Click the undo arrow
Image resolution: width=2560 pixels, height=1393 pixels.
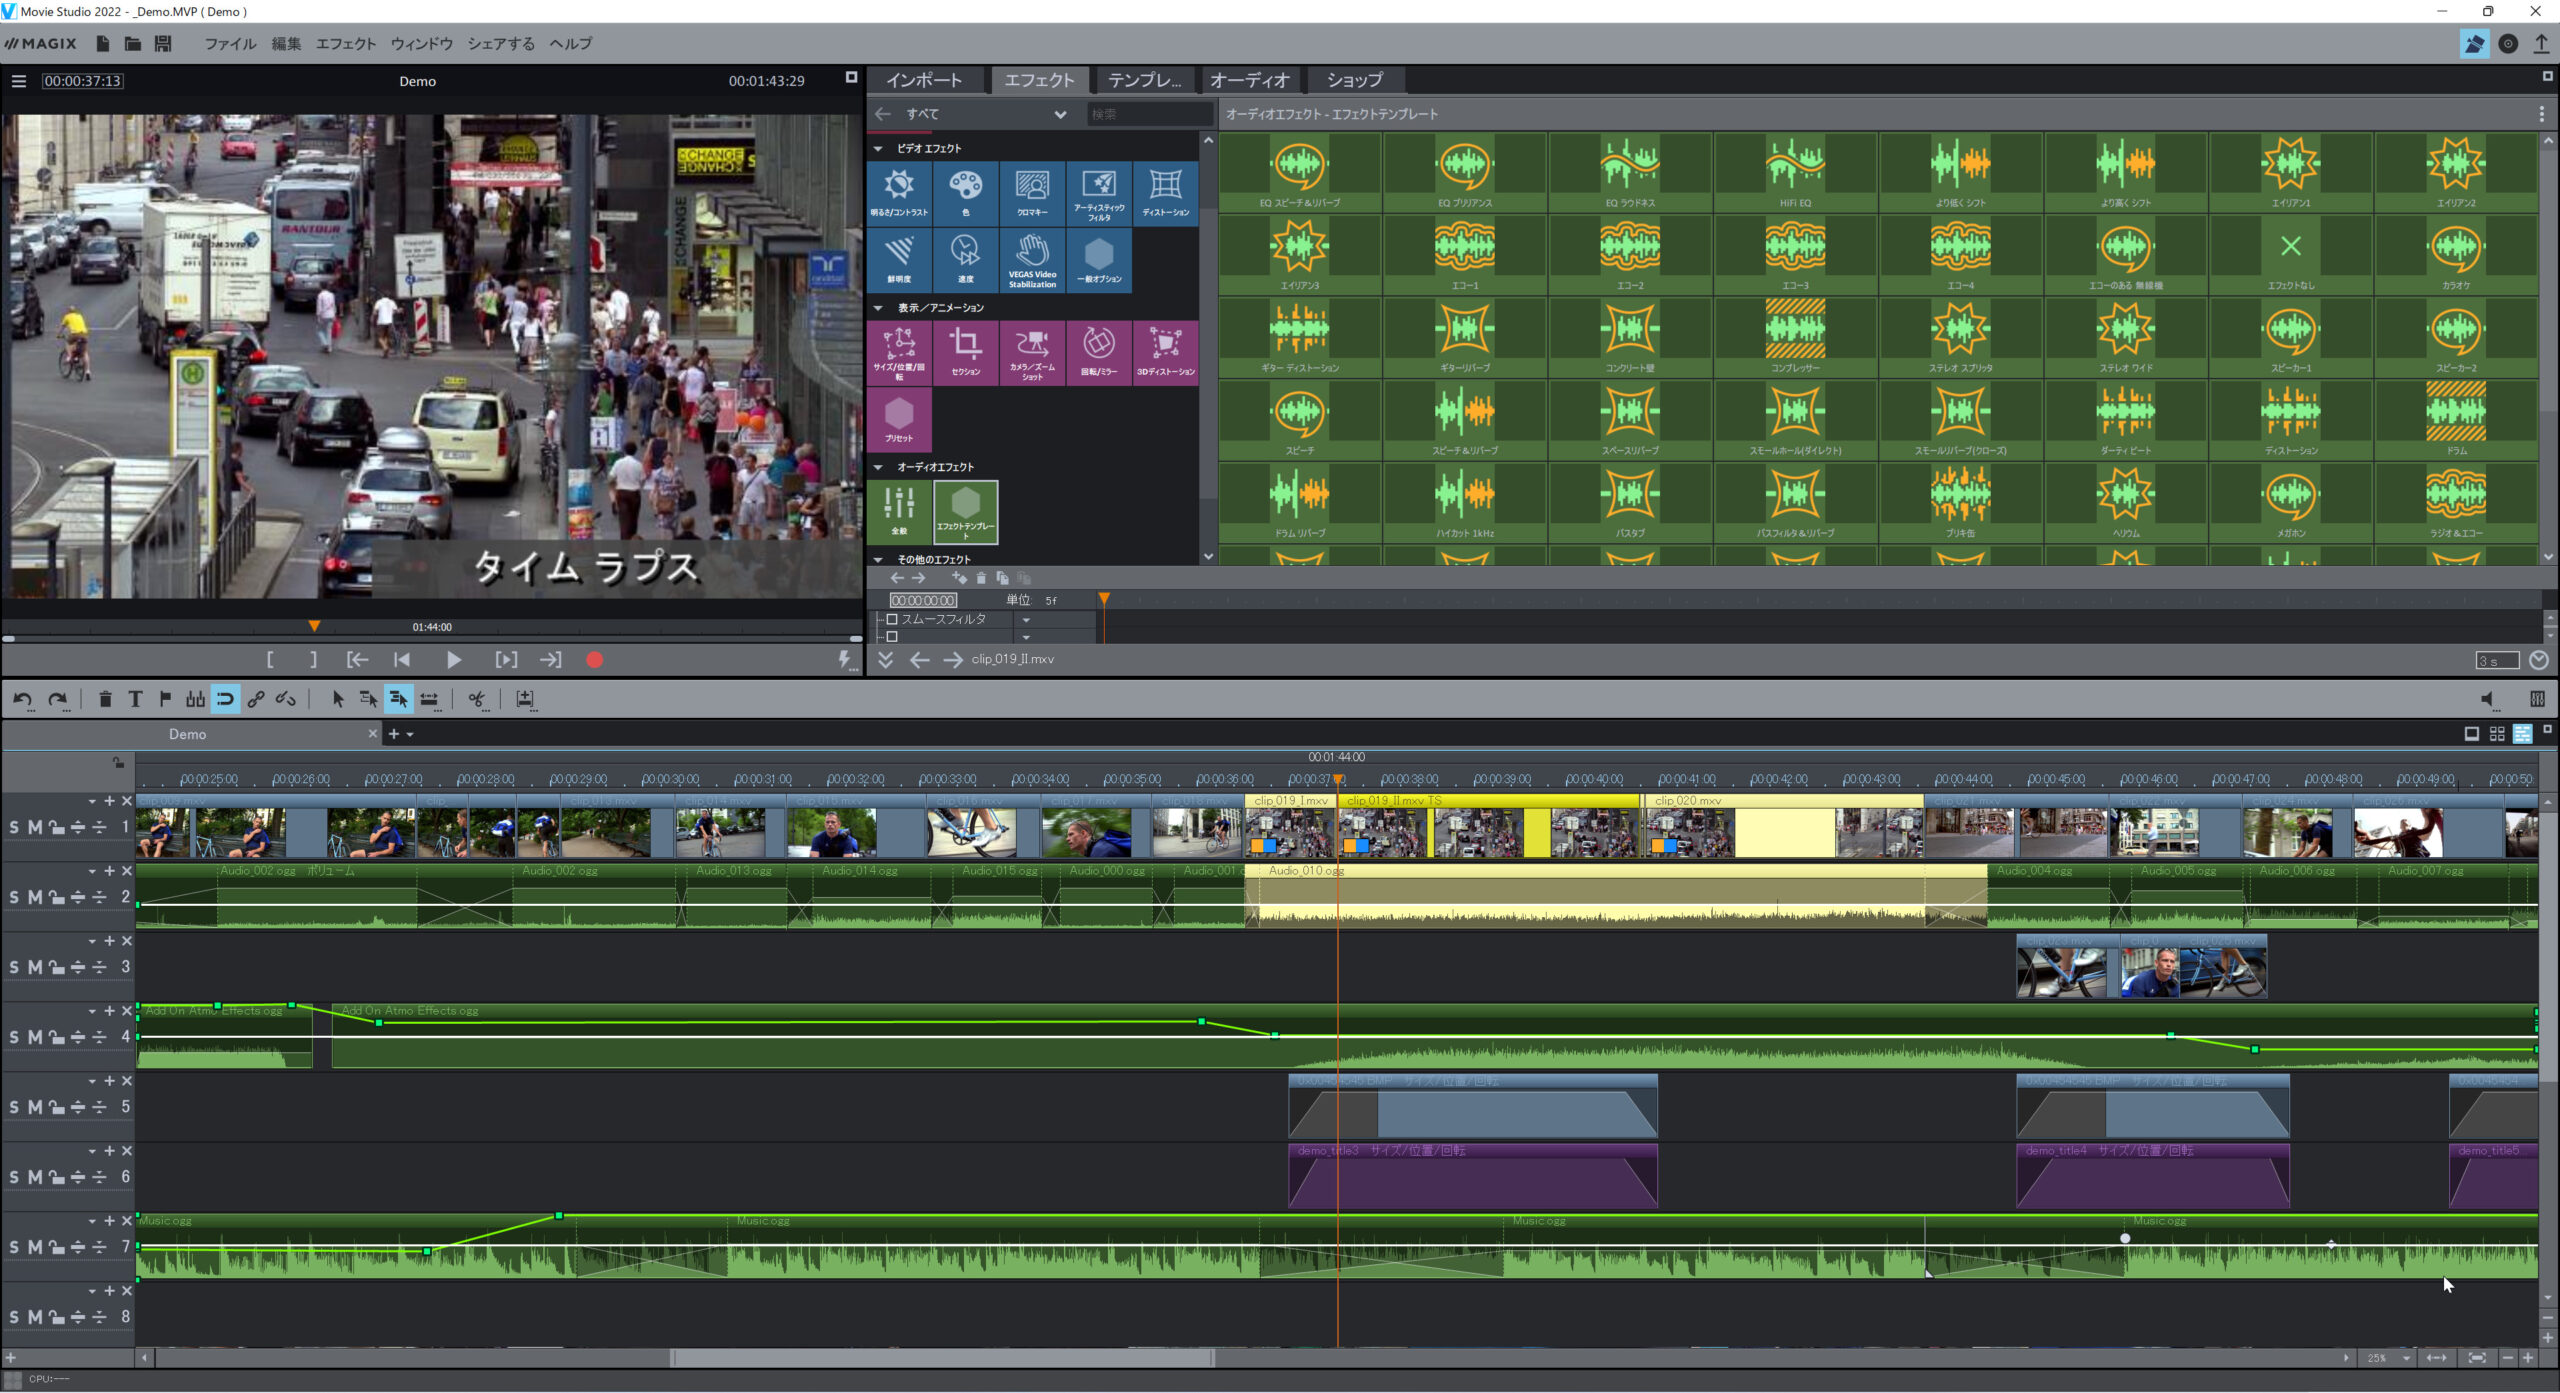click(23, 699)
